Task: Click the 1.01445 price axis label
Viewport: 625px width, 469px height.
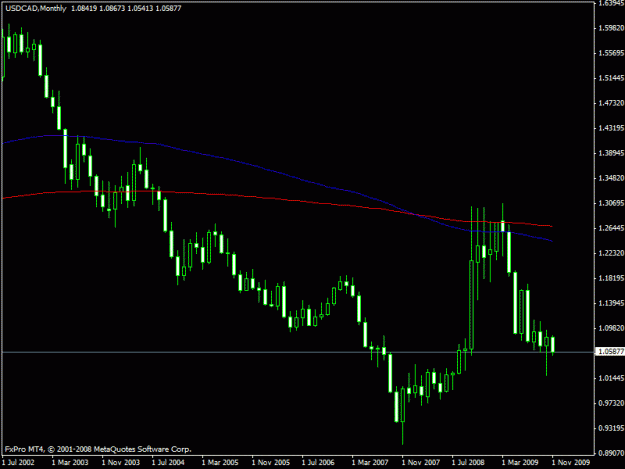Action: click(611, 378)
